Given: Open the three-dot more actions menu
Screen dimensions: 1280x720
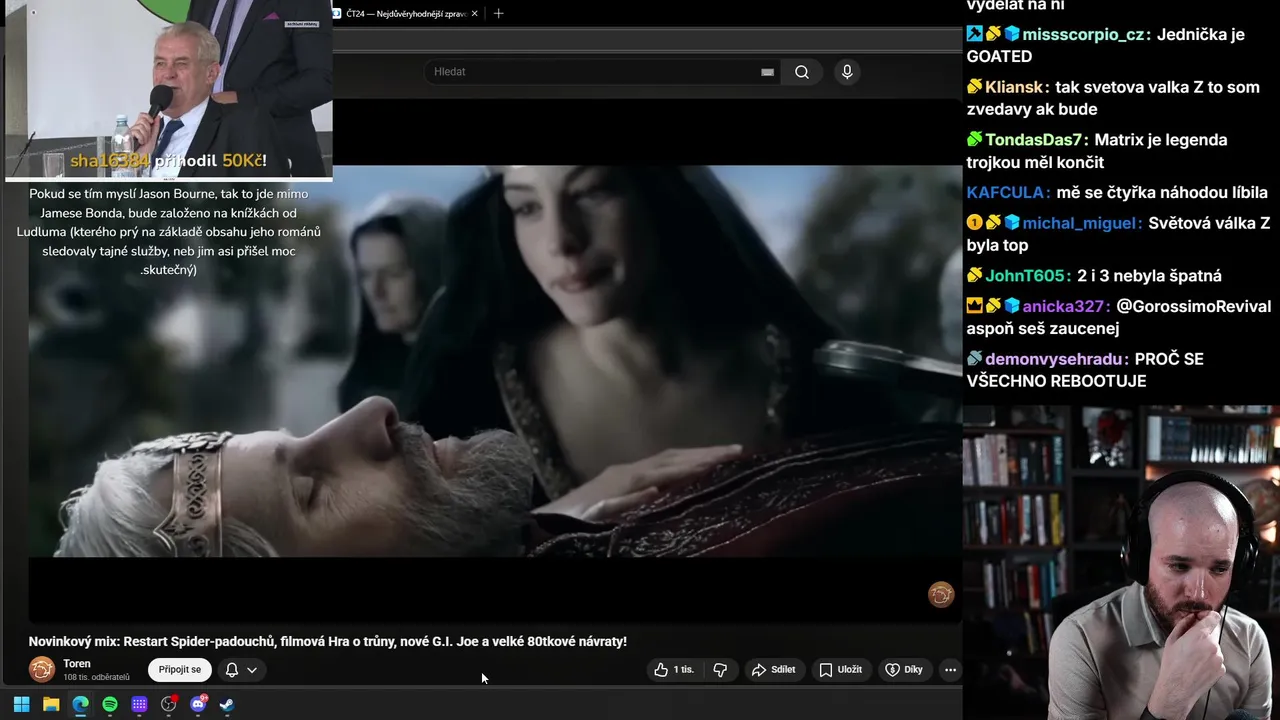Looking at the screenshot, I should [x=950, y=670].
